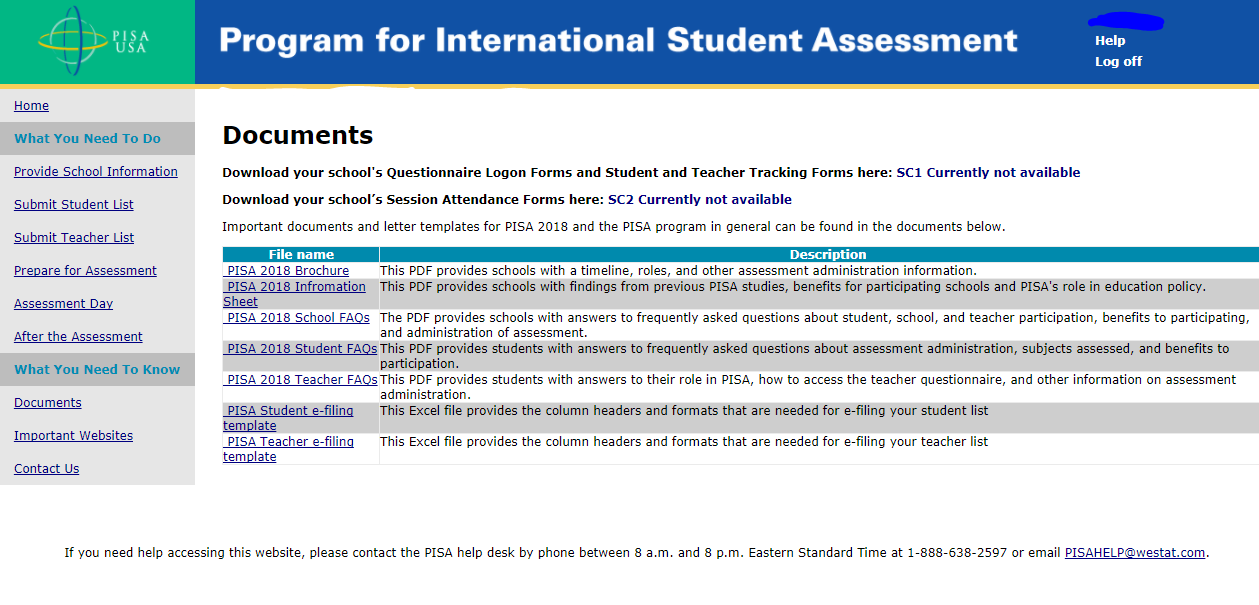Screen dimensions: 1259x605
Task: Open Important Websites page
Action: pos(73,436)
